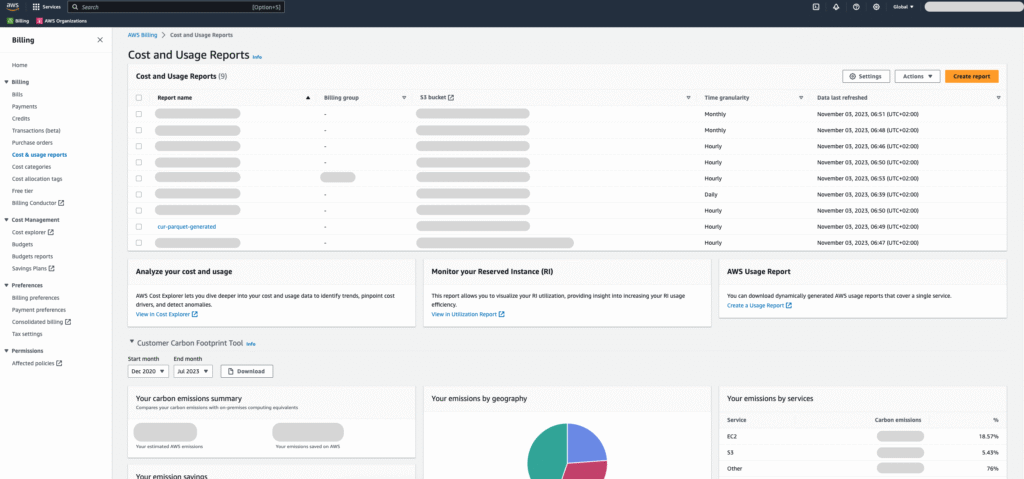The width and height of the screenshot is (1024, 479).
Task: Check the report refreshed at 06:51
Action: click(138, 114)
